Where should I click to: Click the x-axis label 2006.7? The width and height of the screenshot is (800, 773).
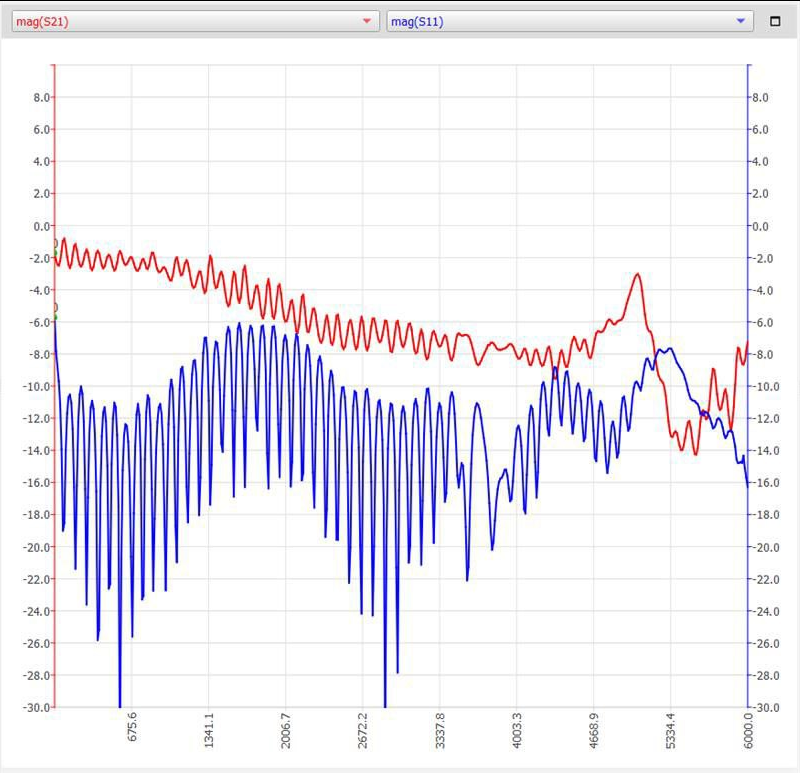point(286,731)
